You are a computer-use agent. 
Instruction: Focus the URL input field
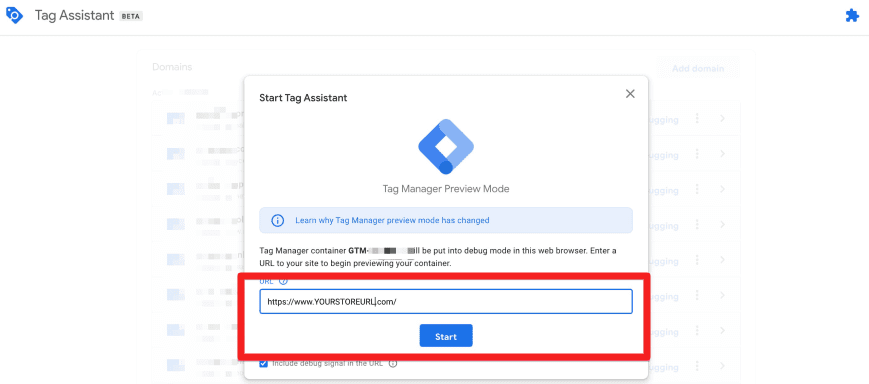pos(446,301)
